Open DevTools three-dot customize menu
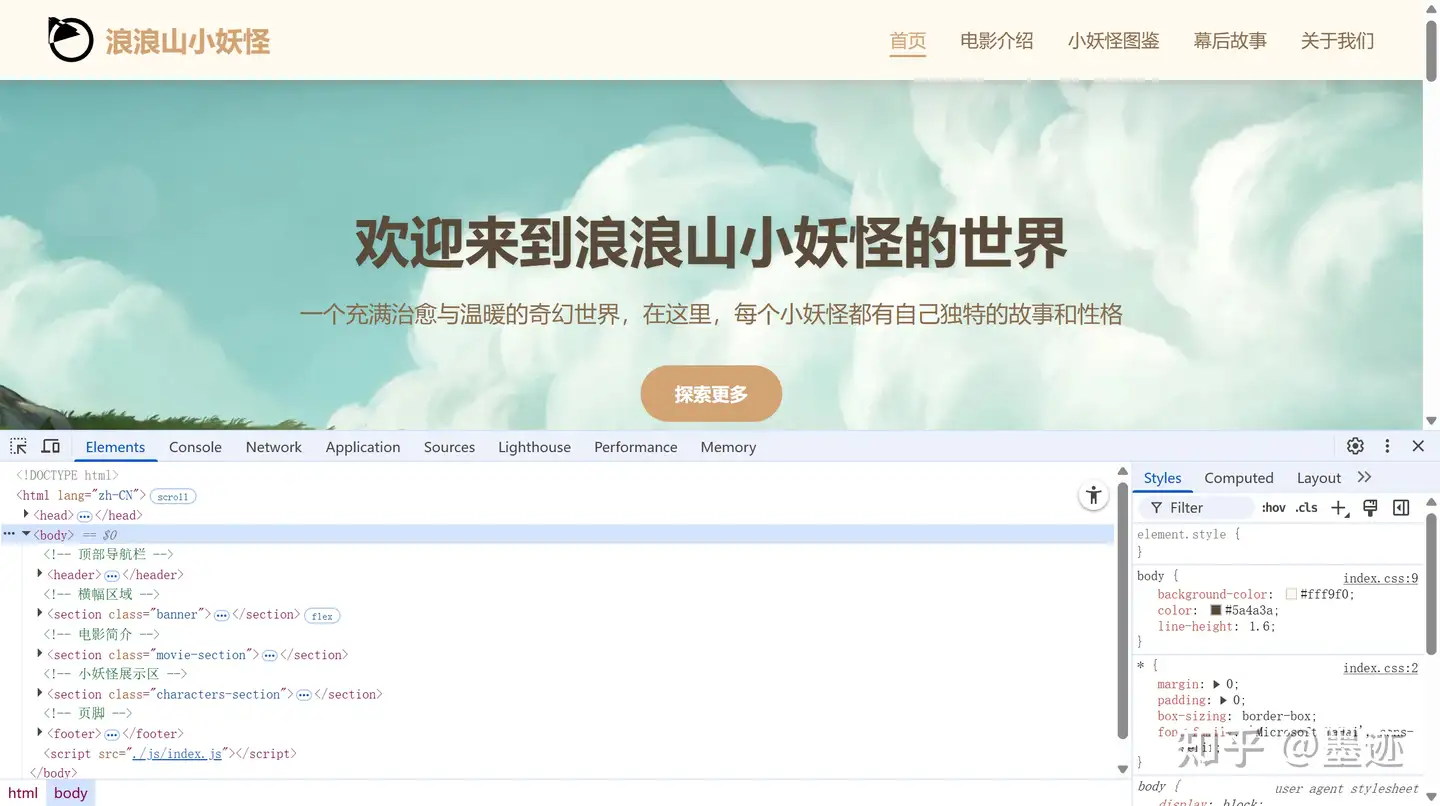Viewport: 1440px width, 806px height. click(x=1387, y=446)
